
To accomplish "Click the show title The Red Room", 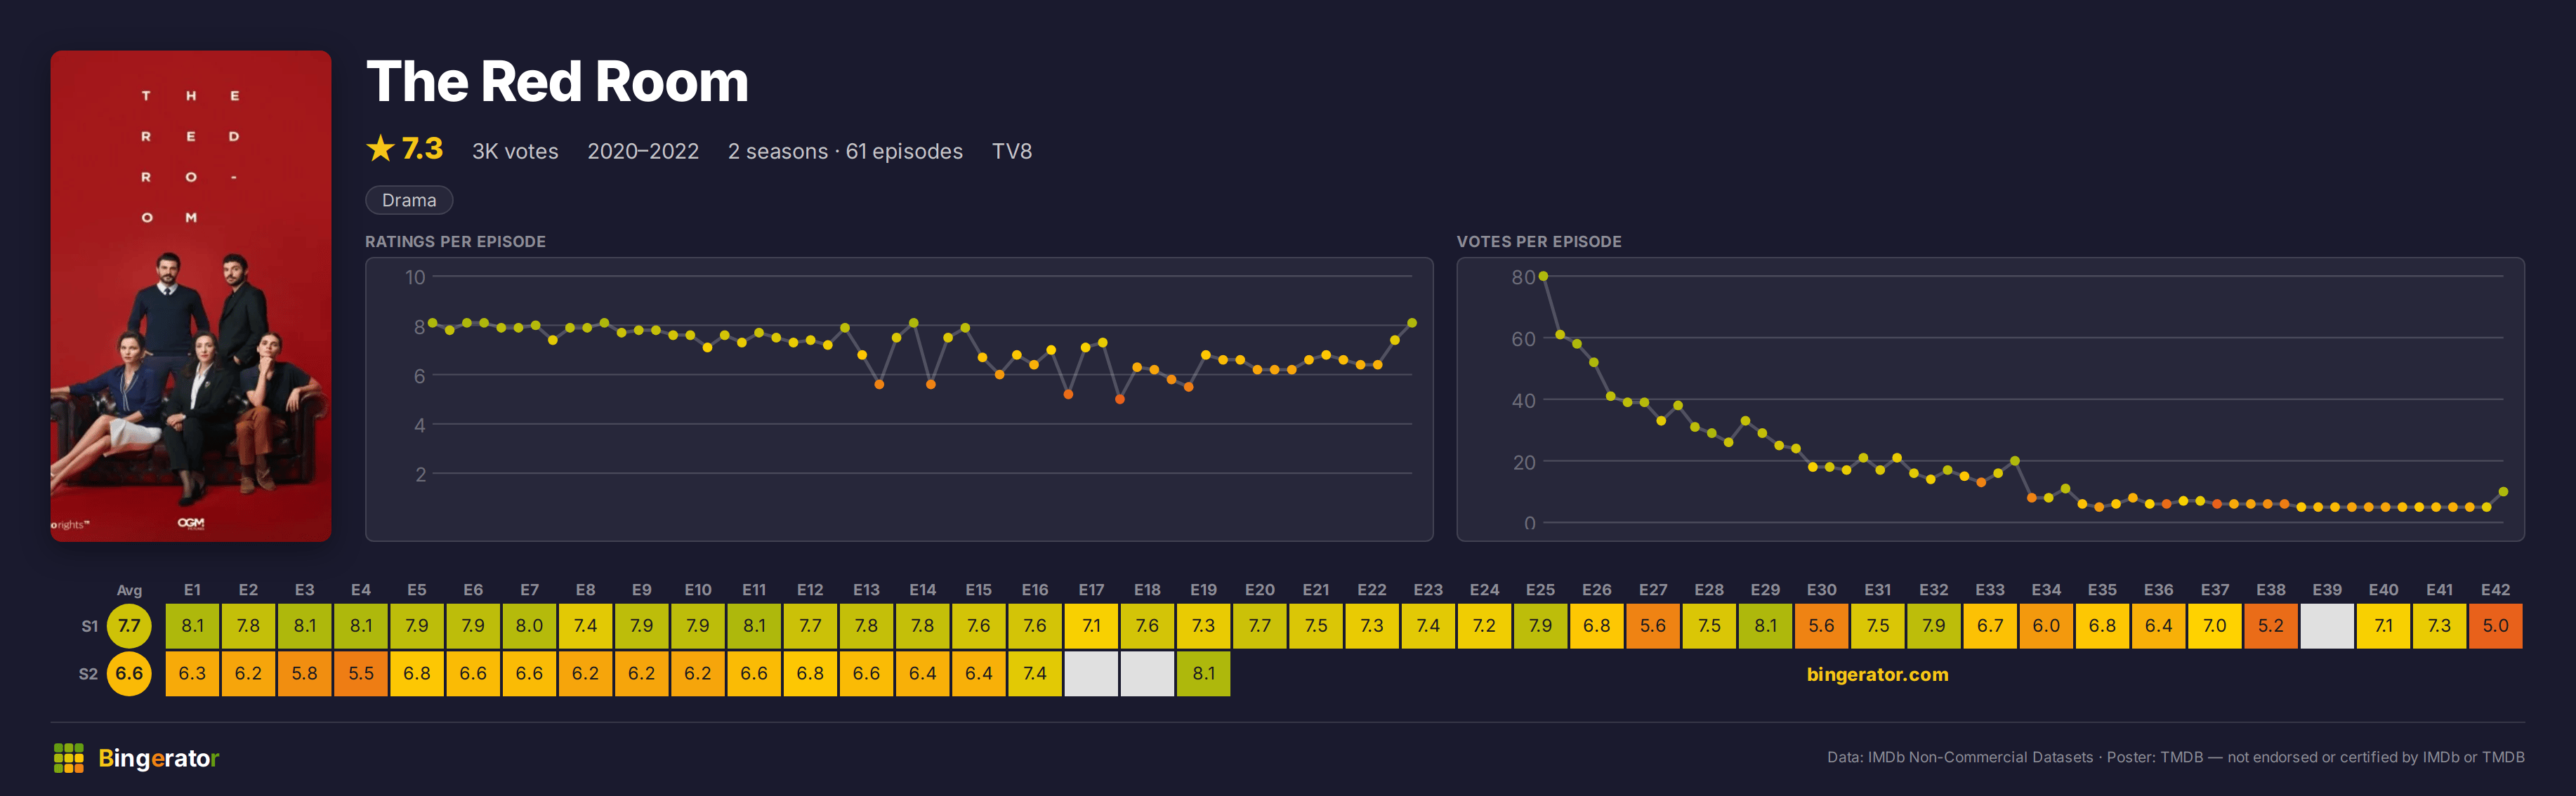I will [557, 82].
